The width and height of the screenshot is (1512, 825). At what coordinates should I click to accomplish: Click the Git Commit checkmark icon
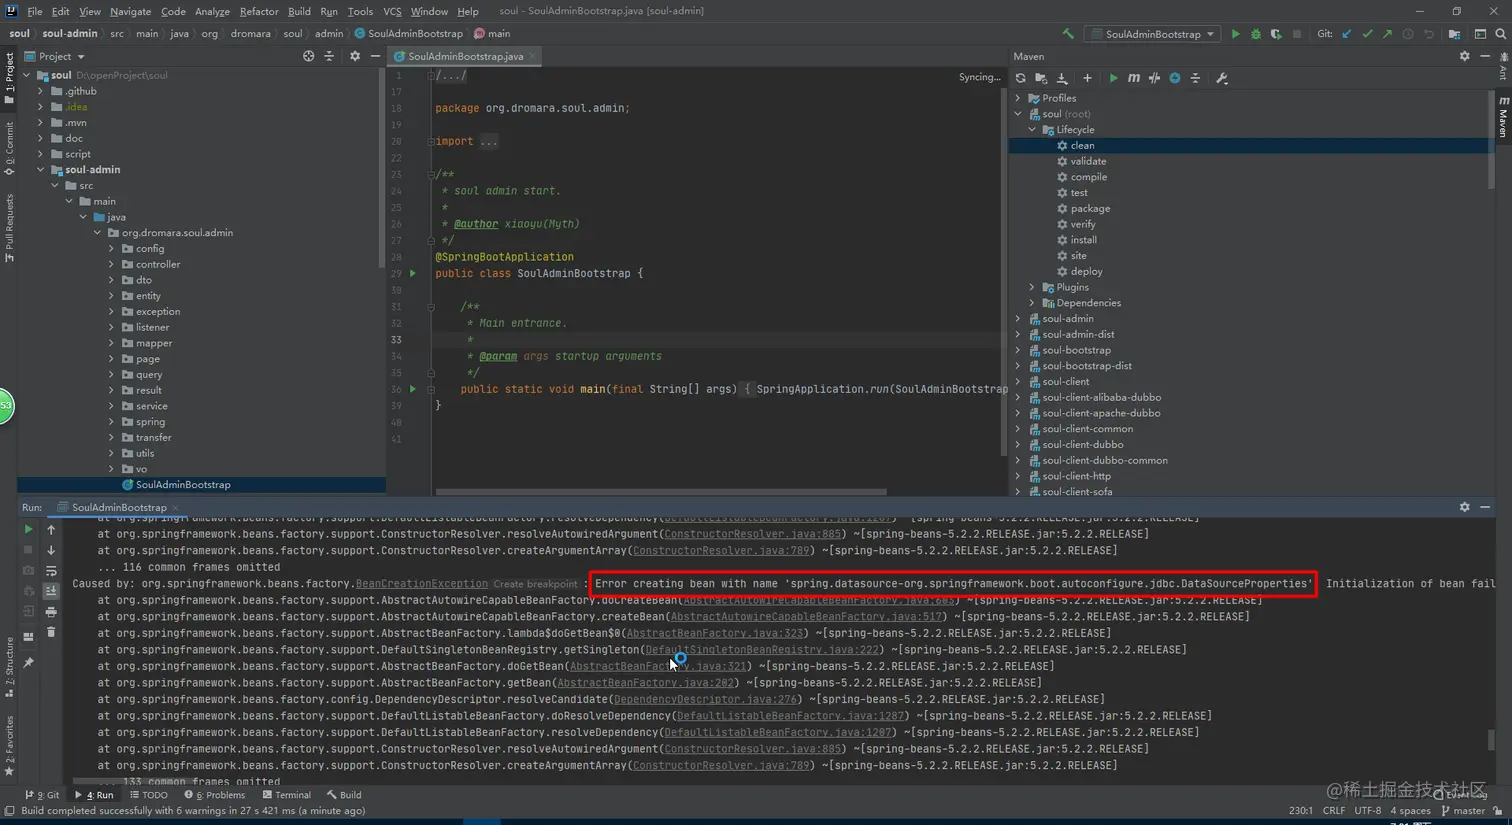[x=1367, y=34]
